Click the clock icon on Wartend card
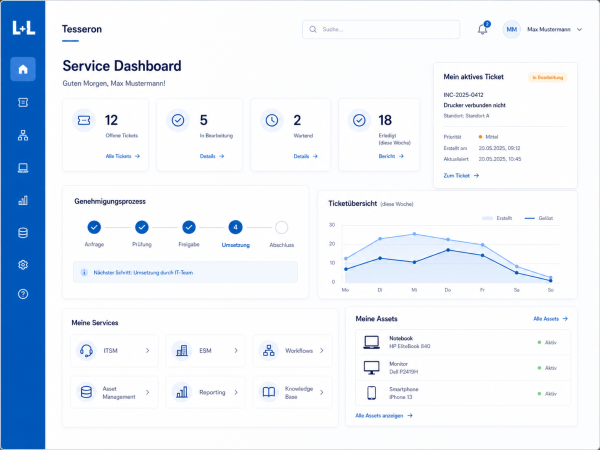The height and width of the screenshot is (450, 600). point(272,121)
